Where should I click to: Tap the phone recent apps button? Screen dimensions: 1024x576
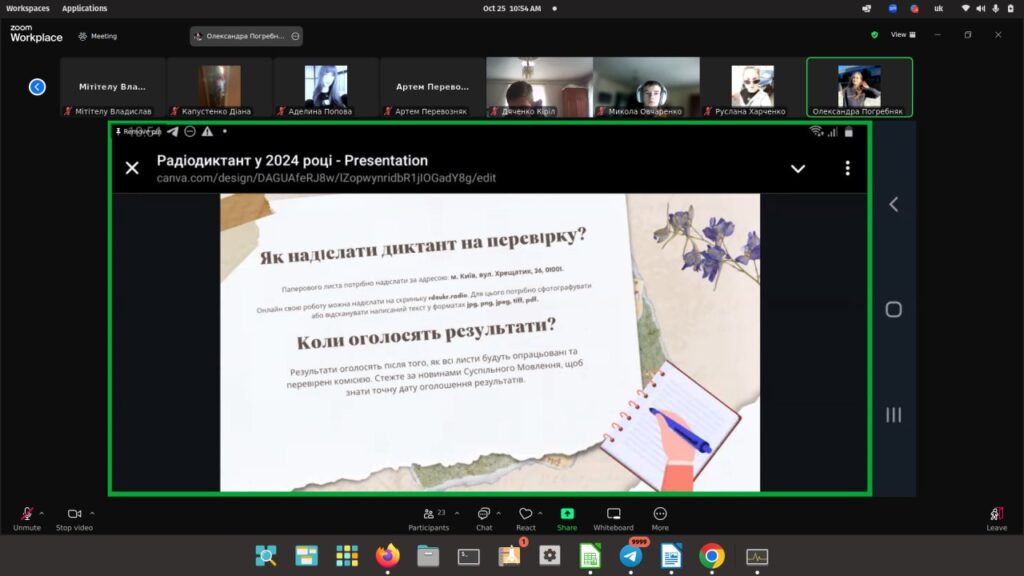[x=893, y=415]
